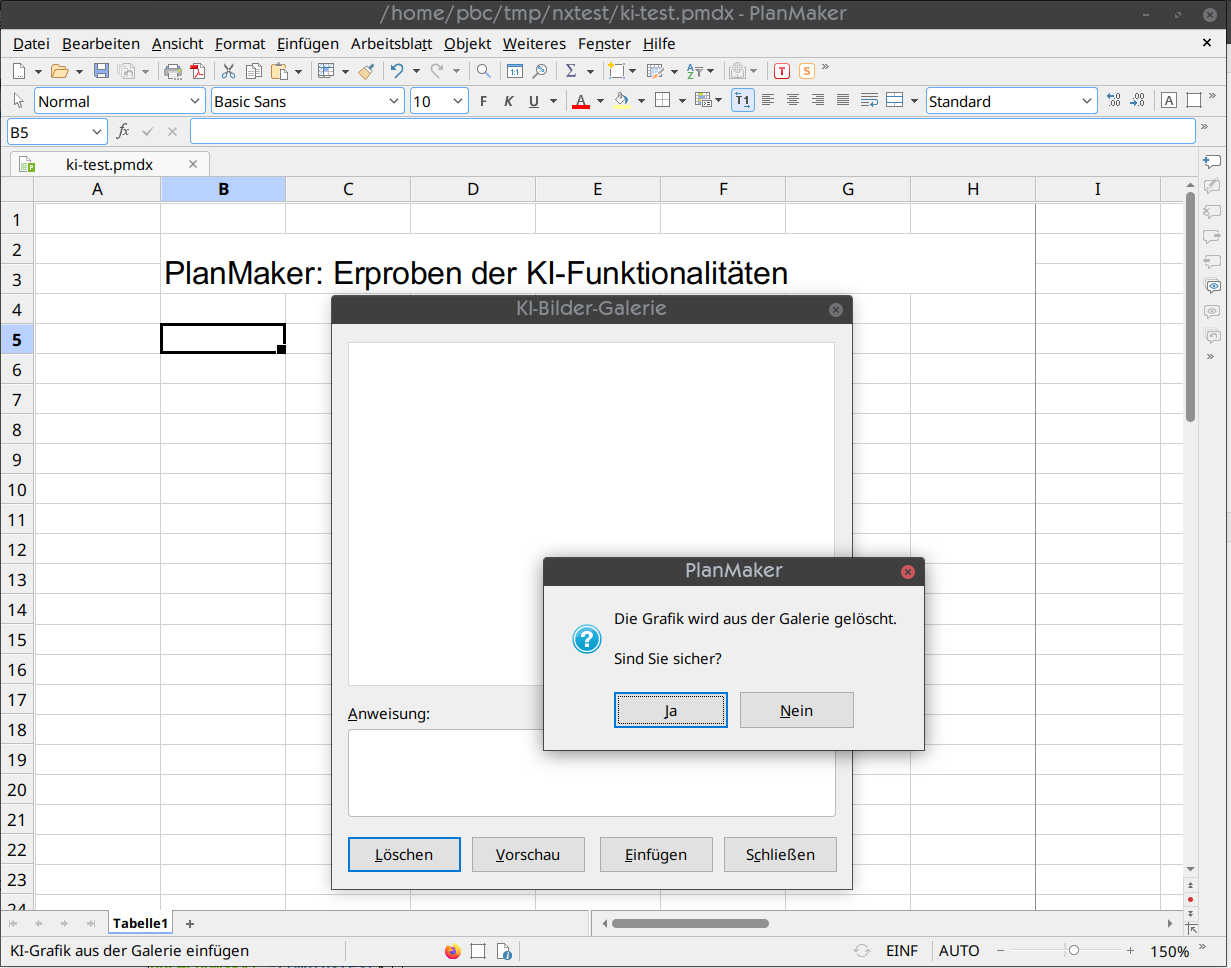Image resolution: width=1231 pixels, height=968 pixels.
Task: Click the AutoSum sigma icon
Action: click(x=571, y=71)
